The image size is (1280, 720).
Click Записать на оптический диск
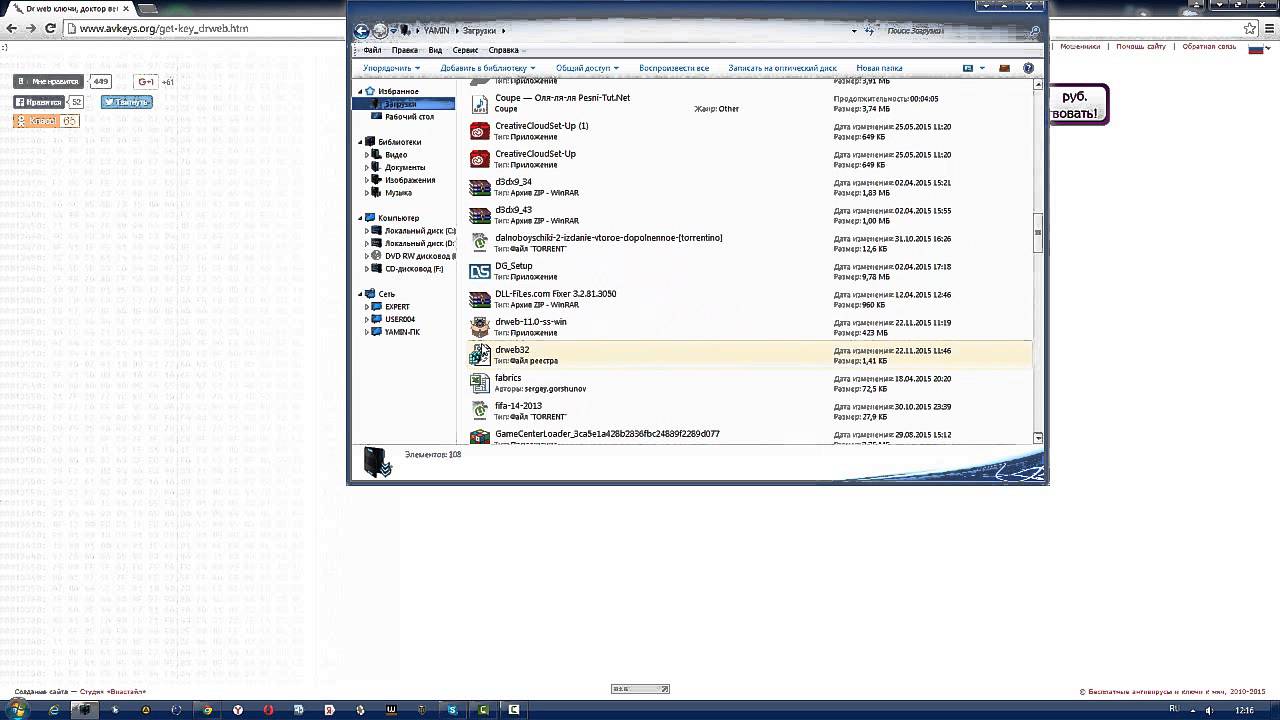(782, 68)
